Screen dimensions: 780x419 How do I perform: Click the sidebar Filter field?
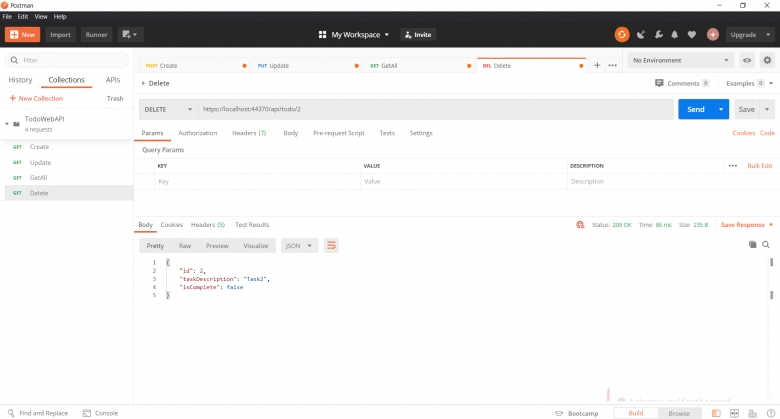[67, 60]
